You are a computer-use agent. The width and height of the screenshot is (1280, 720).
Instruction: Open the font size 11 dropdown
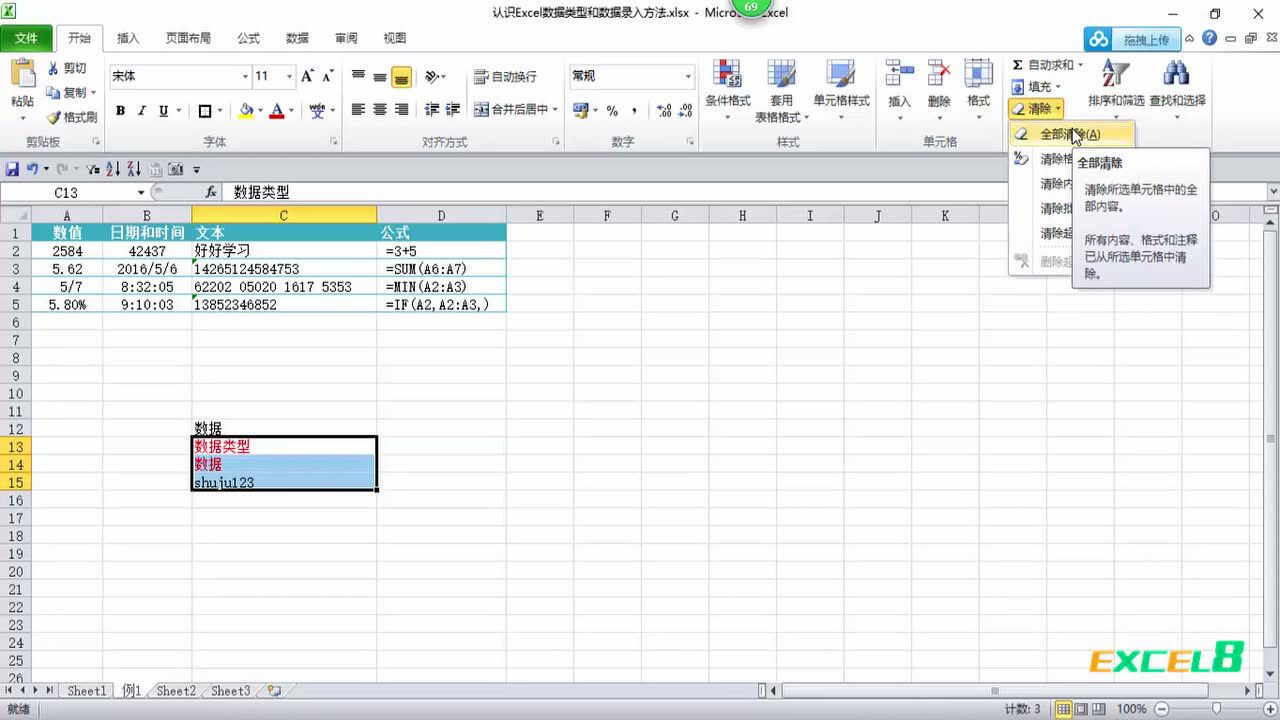[x=289, y=76]
